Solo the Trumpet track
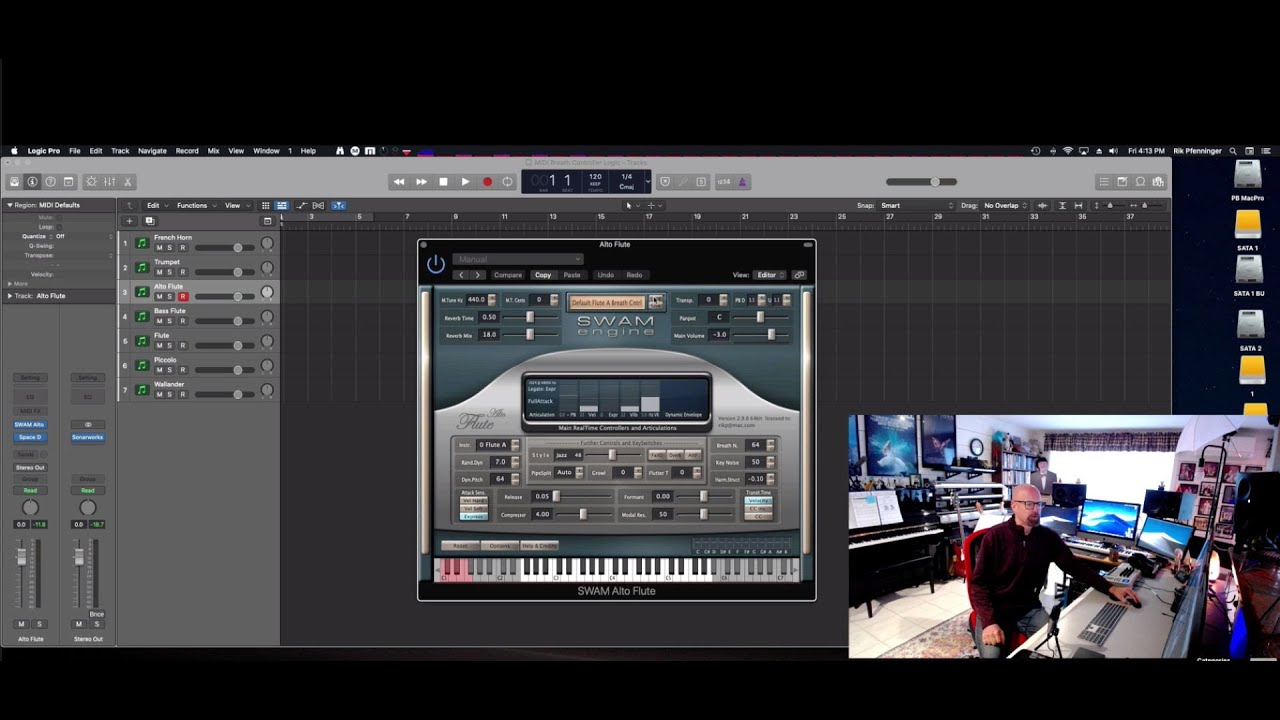The image size is (1280, 720). point(170,272)
